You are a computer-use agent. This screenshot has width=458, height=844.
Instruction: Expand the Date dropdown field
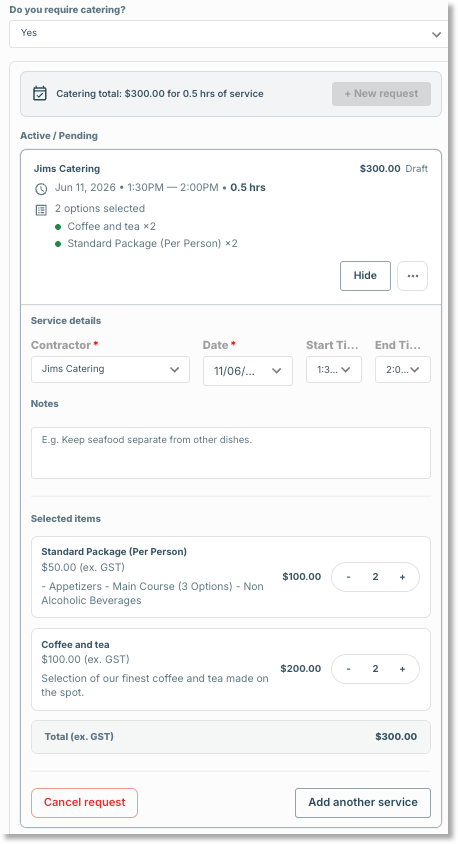pos(248,371)
